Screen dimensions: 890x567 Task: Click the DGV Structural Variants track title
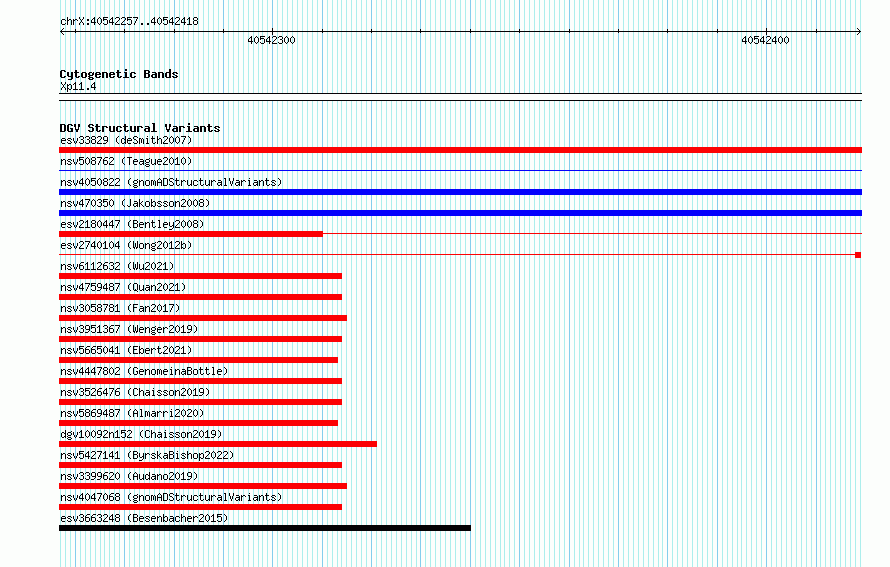(x=140, y=128)
